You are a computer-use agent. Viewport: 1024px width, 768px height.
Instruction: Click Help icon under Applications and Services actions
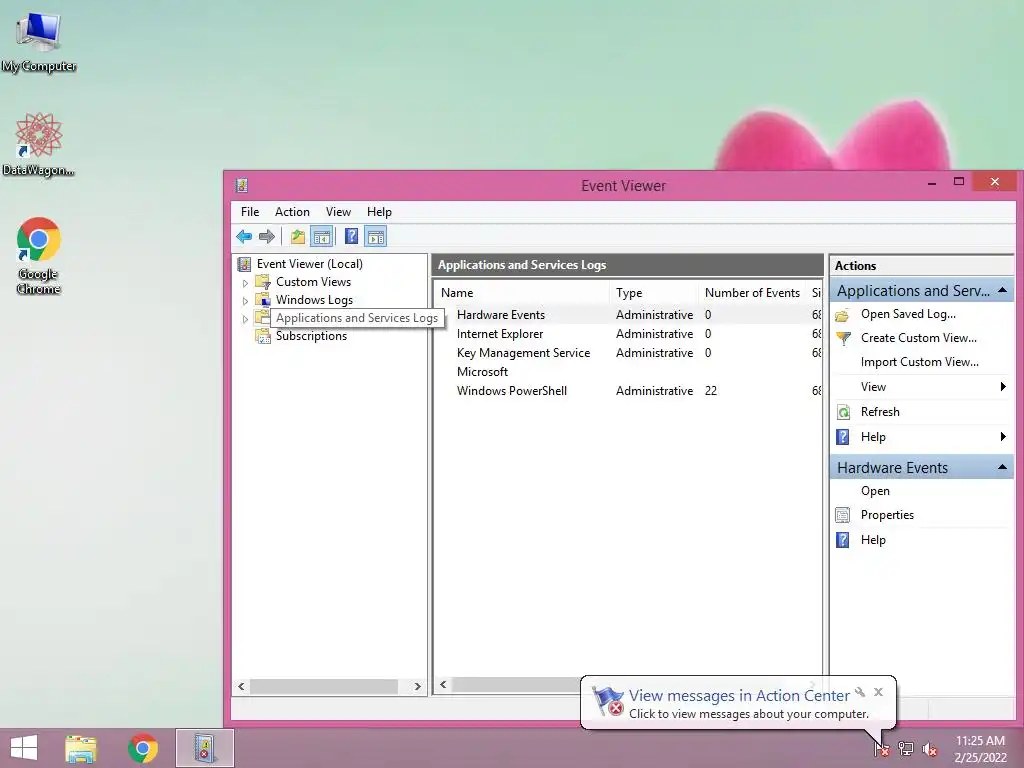[843, 437]
